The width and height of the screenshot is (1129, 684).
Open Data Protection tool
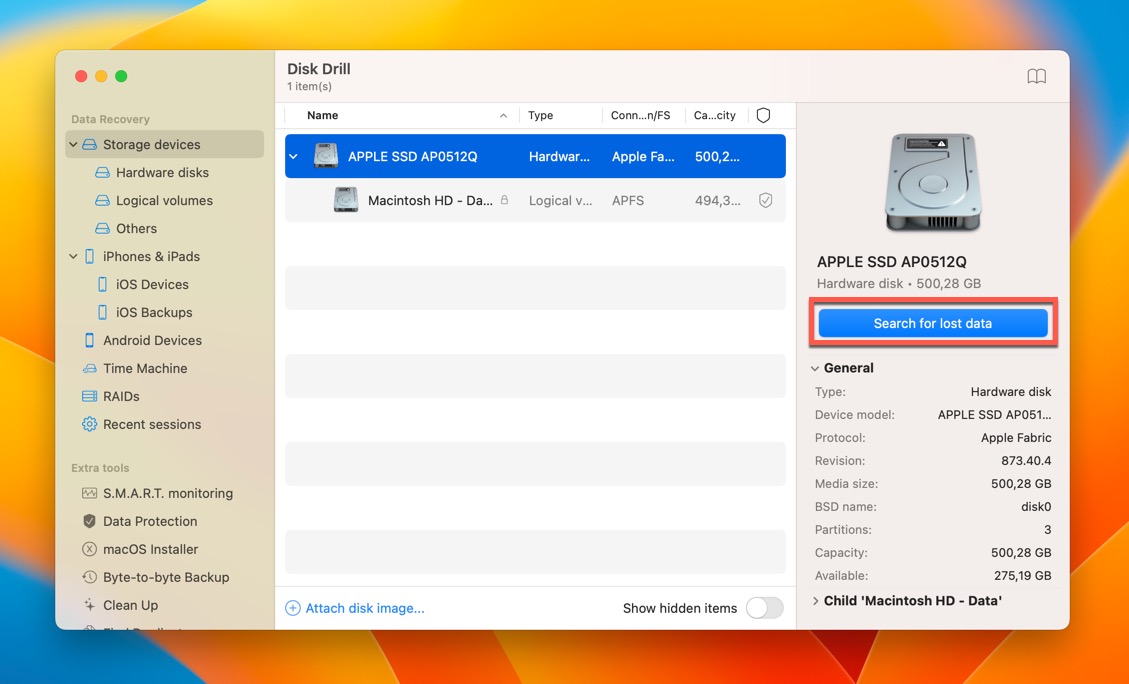(150, 521)
